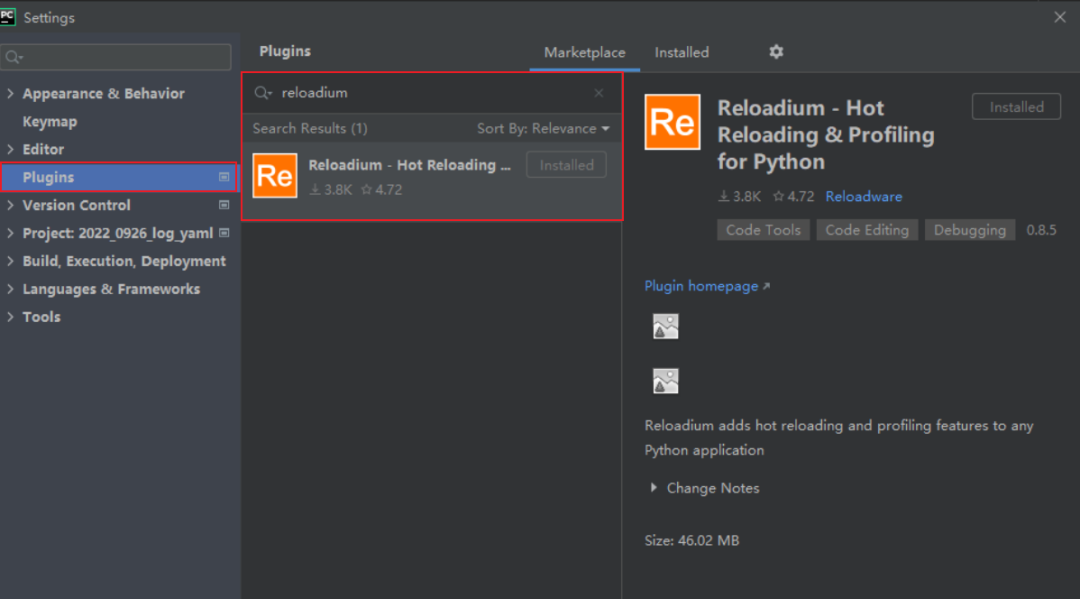Click the Search Results (1) label
1080x599 pixels.
[x=310, y=129]
